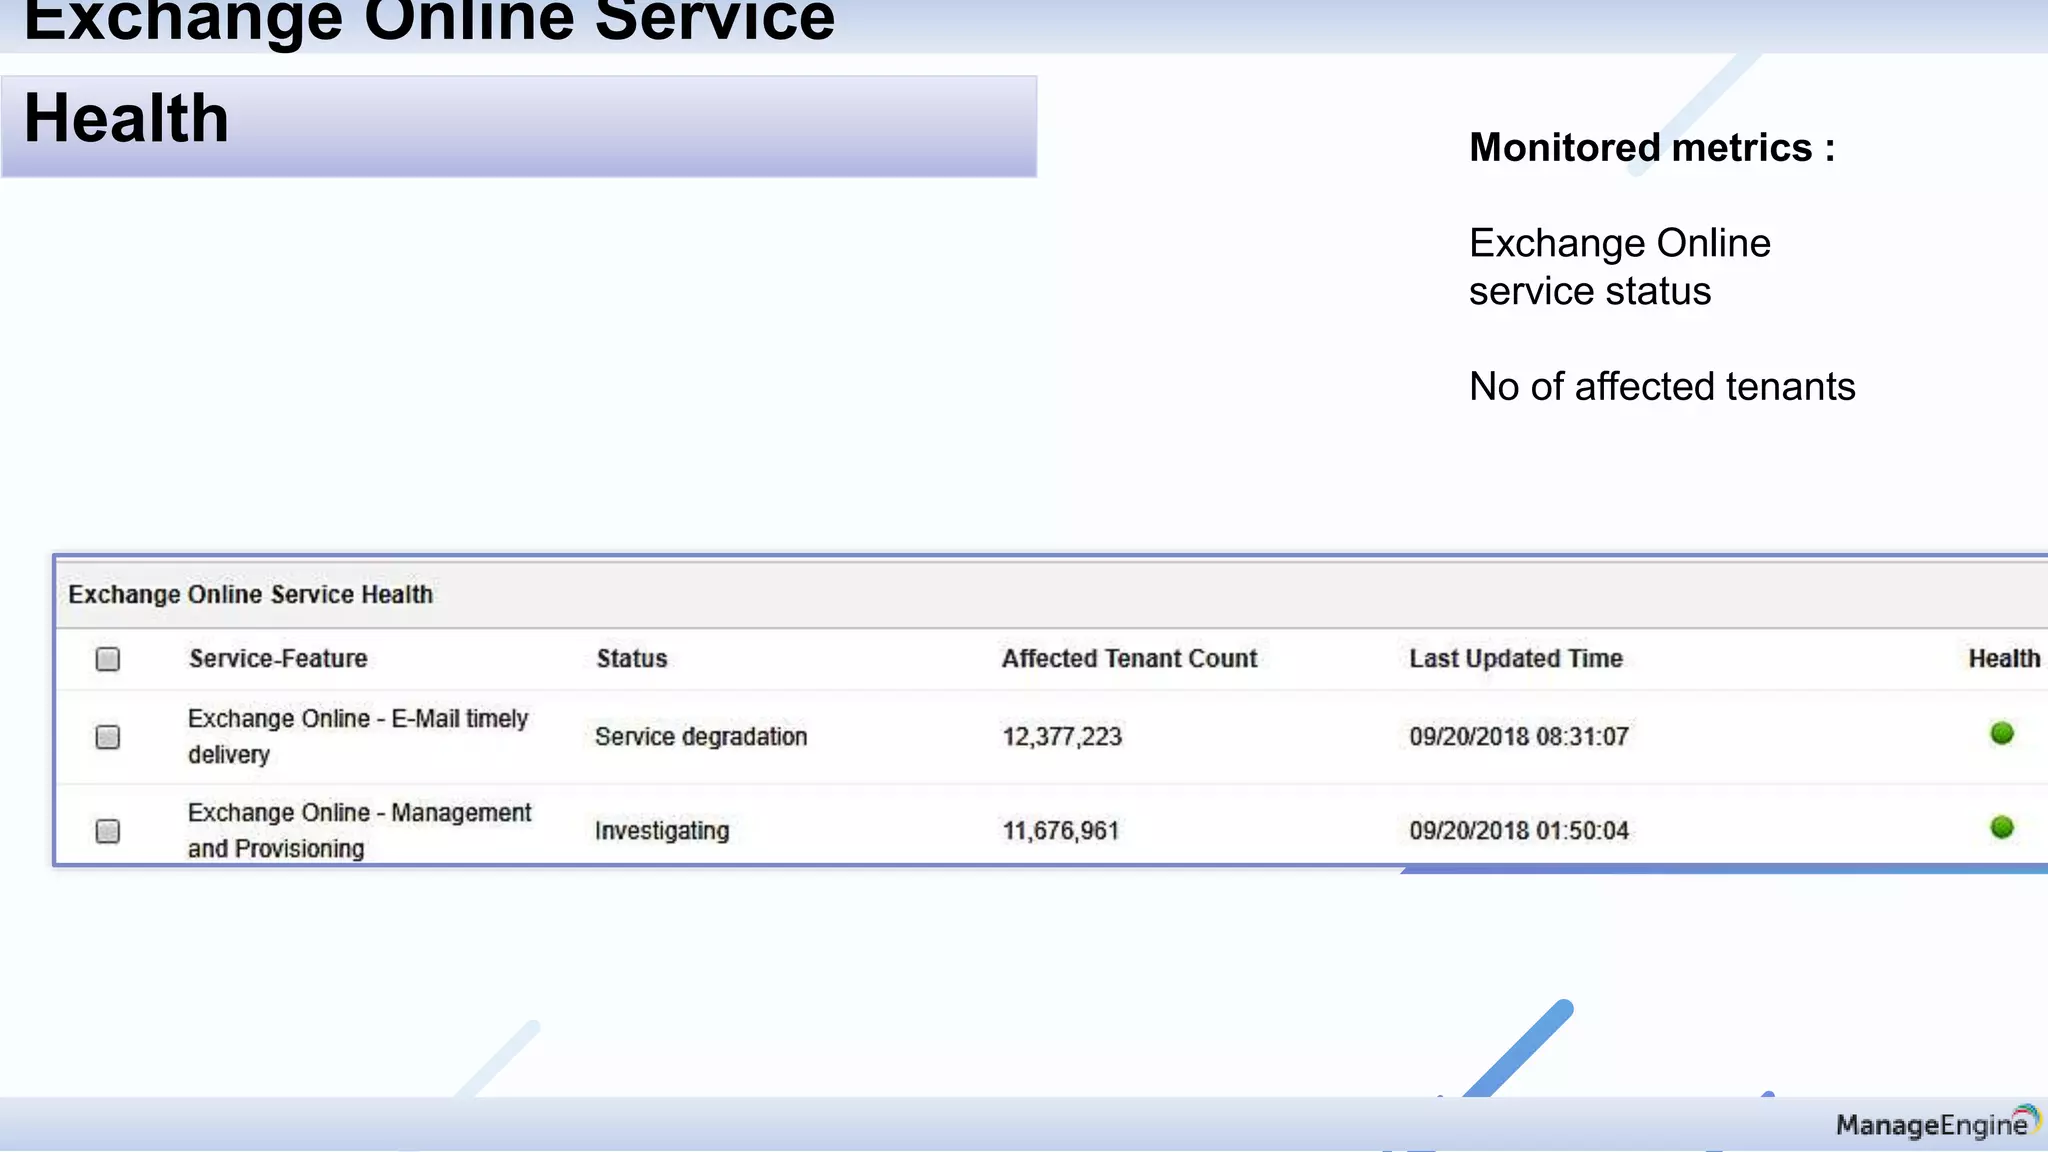
Task: Sort by Service-Feature column header
Action: (278, 658)
